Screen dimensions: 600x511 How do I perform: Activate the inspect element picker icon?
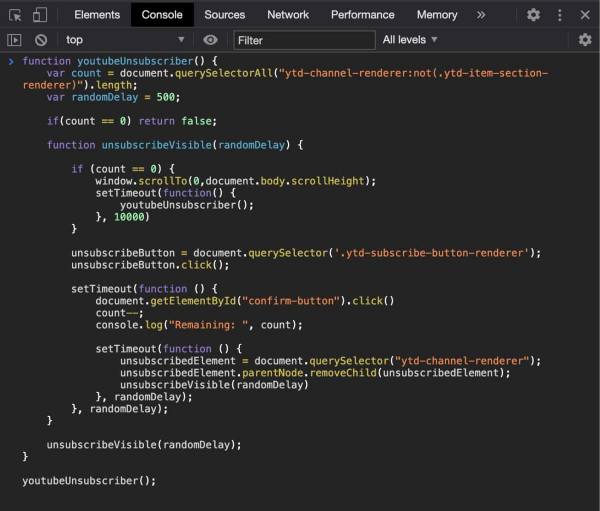coord(15,15)
